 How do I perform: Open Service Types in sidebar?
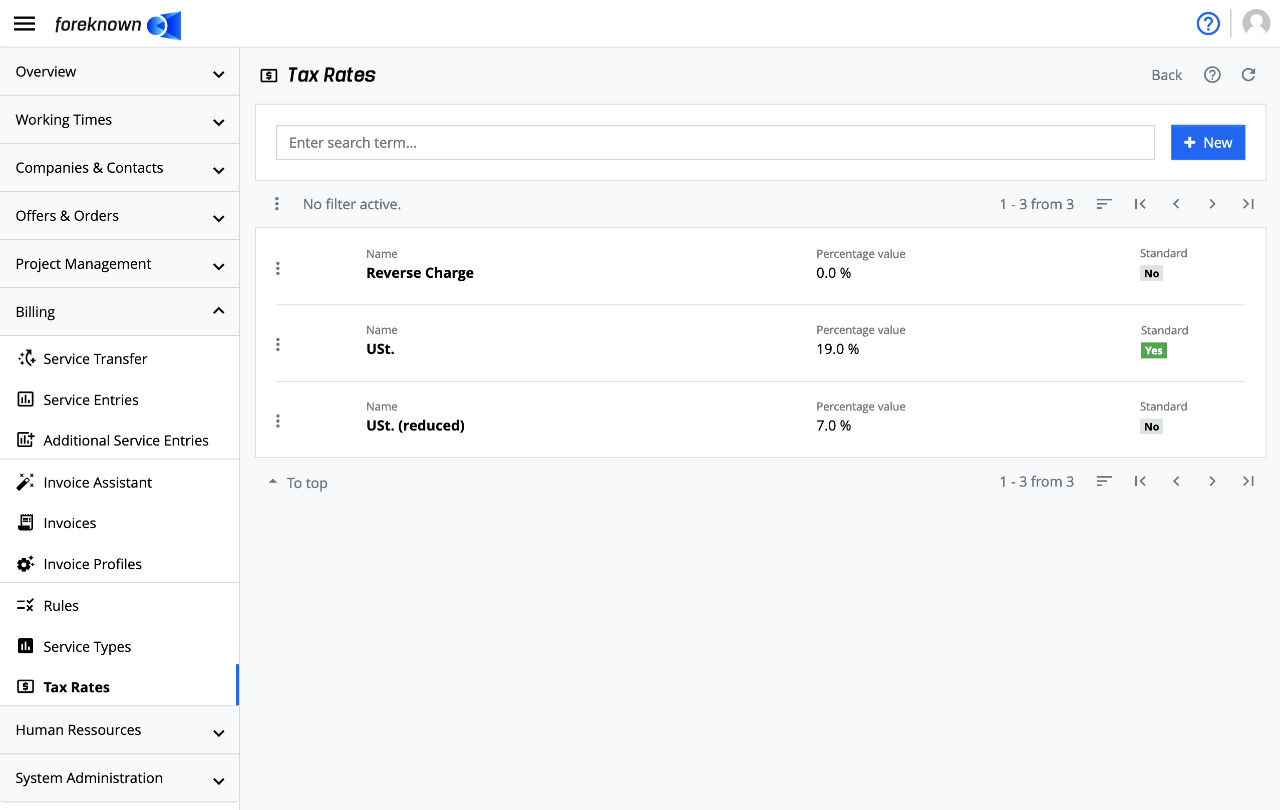click(x=119, y=646)
